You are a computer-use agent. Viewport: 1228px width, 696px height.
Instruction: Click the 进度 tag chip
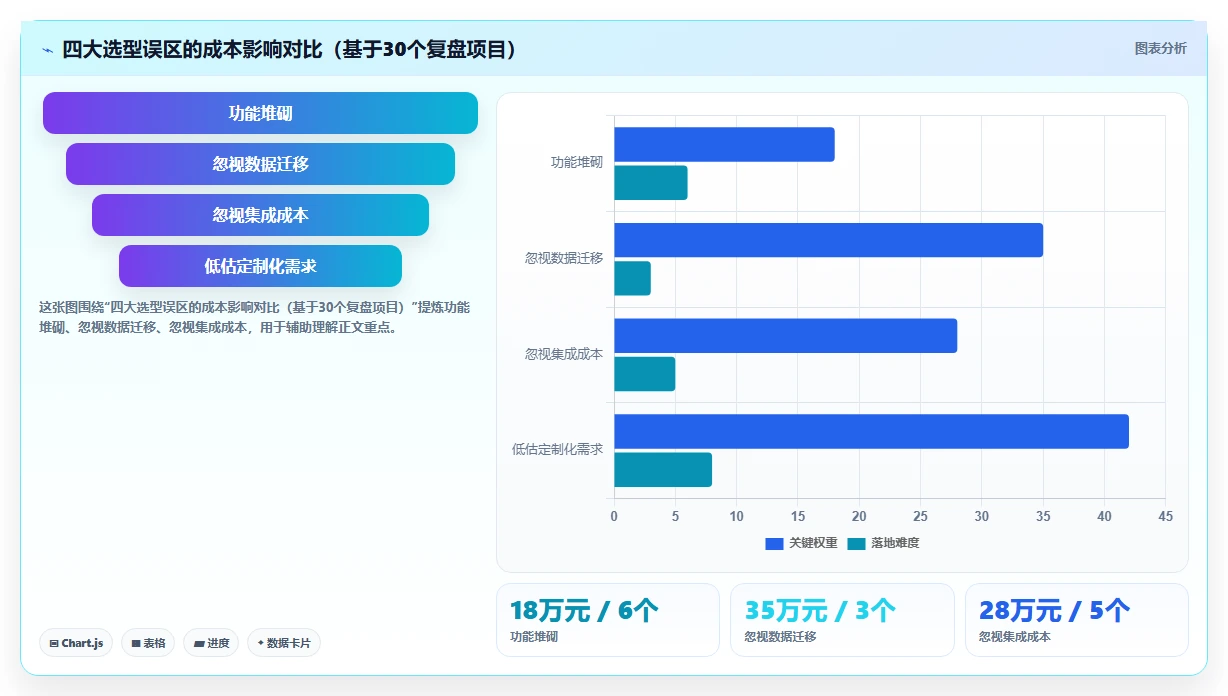(211, 643)
